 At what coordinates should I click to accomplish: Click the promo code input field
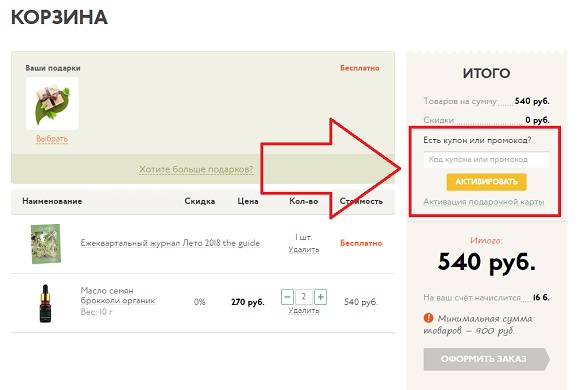[x=486, y=159]
